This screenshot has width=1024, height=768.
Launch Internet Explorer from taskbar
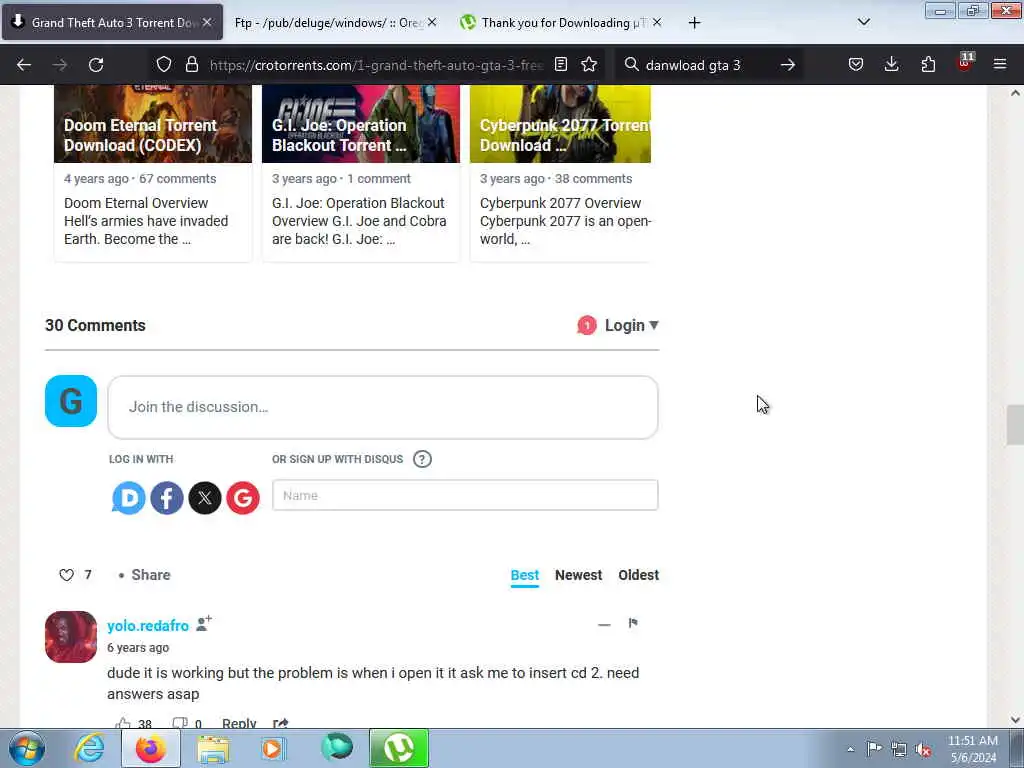pos(89,748)
